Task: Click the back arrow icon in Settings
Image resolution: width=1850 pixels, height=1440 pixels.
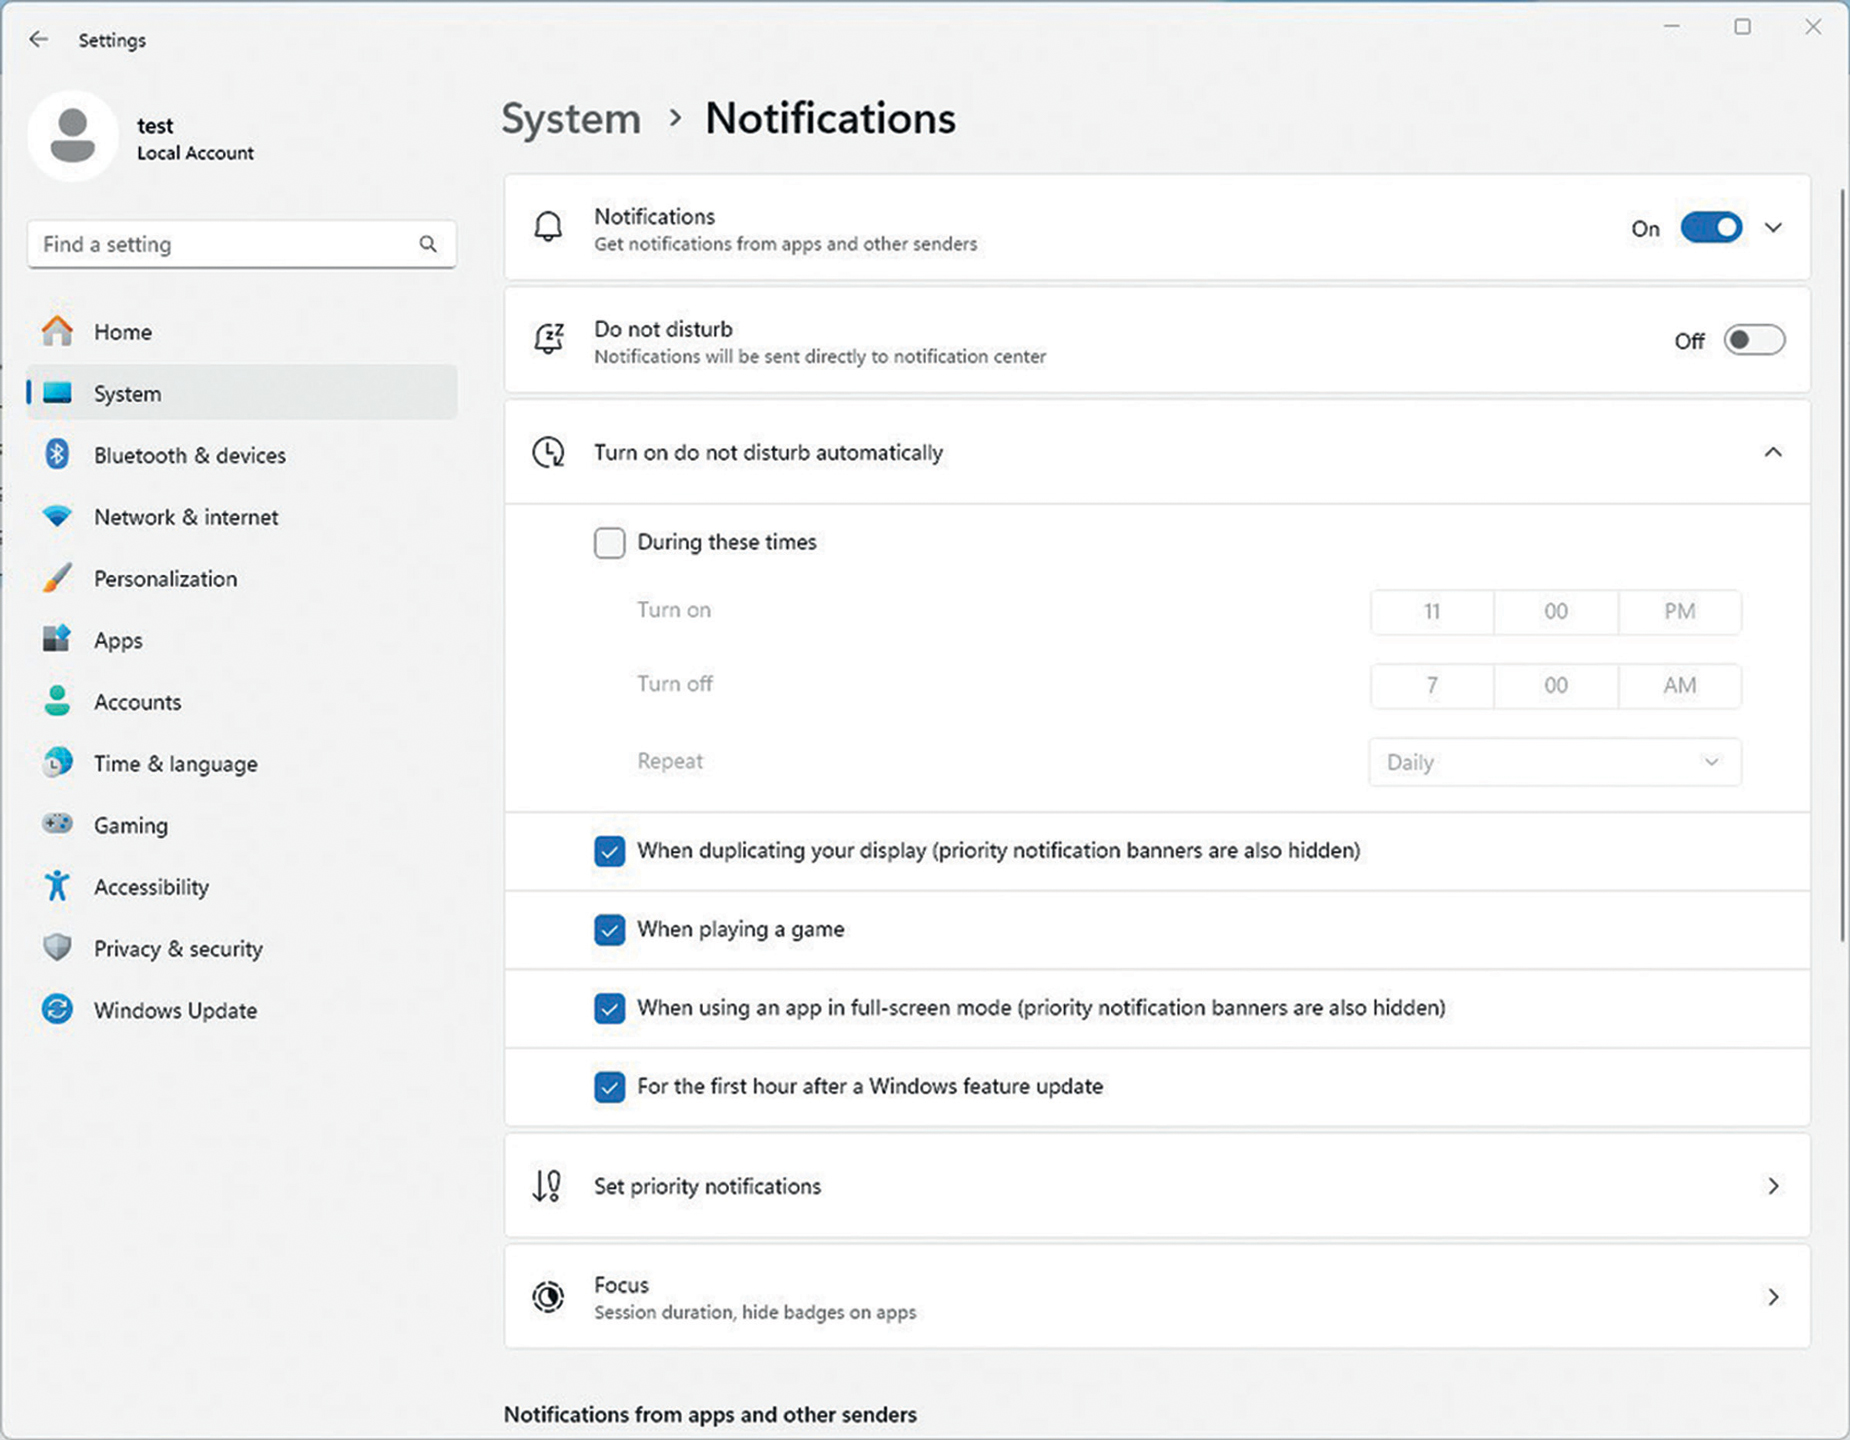Action: (x=39, y=39)
